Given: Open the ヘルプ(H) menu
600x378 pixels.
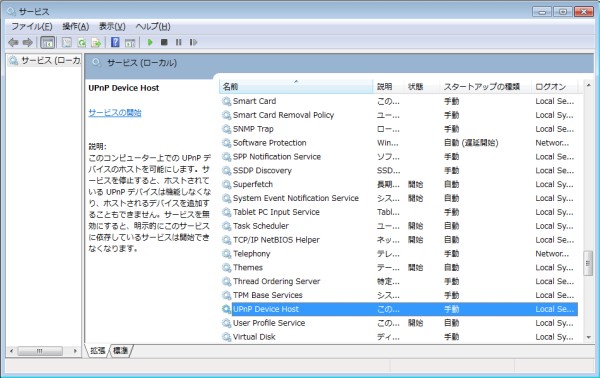Looking at the screenshot, I should click(x=153, y=26).
